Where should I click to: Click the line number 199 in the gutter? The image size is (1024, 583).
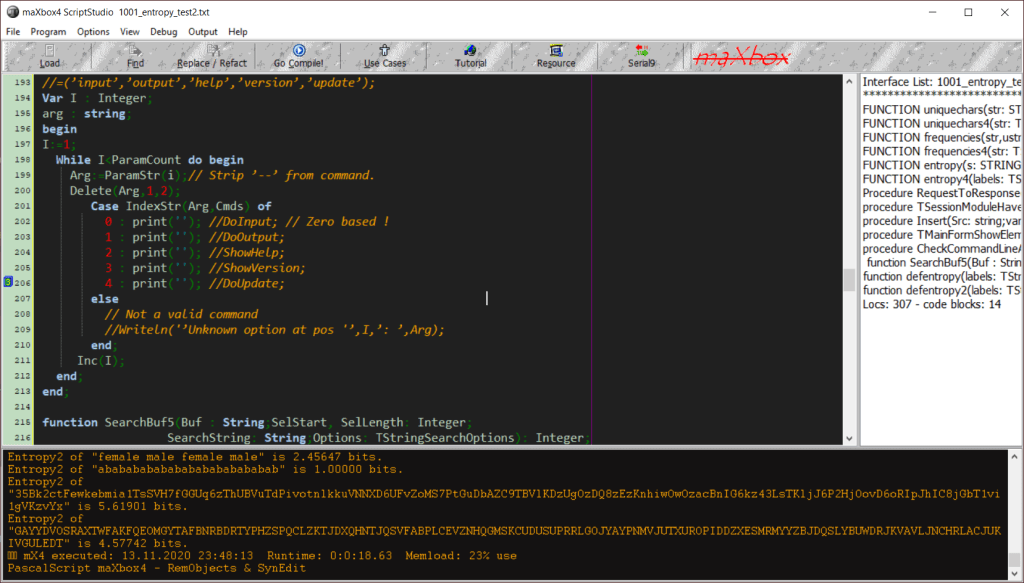[x=23, y=175]
